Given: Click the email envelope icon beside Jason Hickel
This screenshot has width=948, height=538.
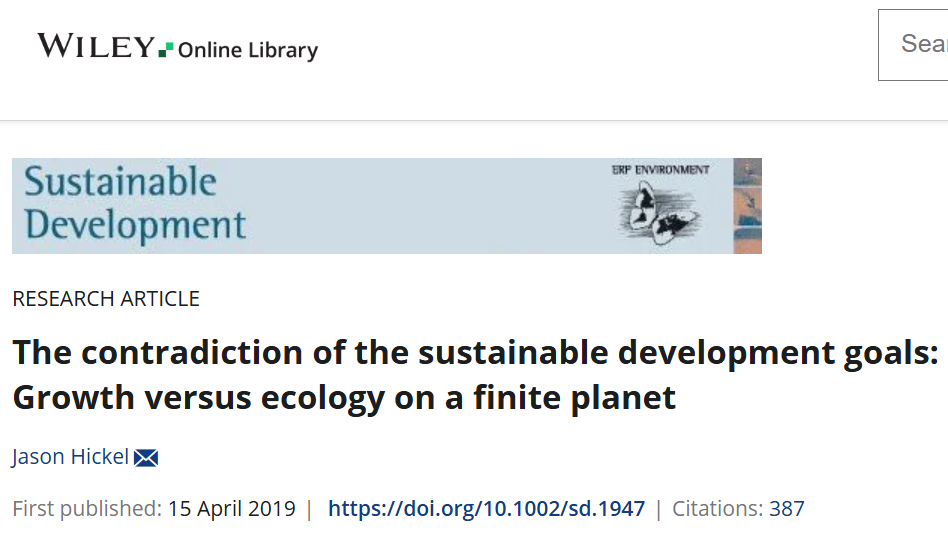Looking at the screenshot, I should (146, 458).
